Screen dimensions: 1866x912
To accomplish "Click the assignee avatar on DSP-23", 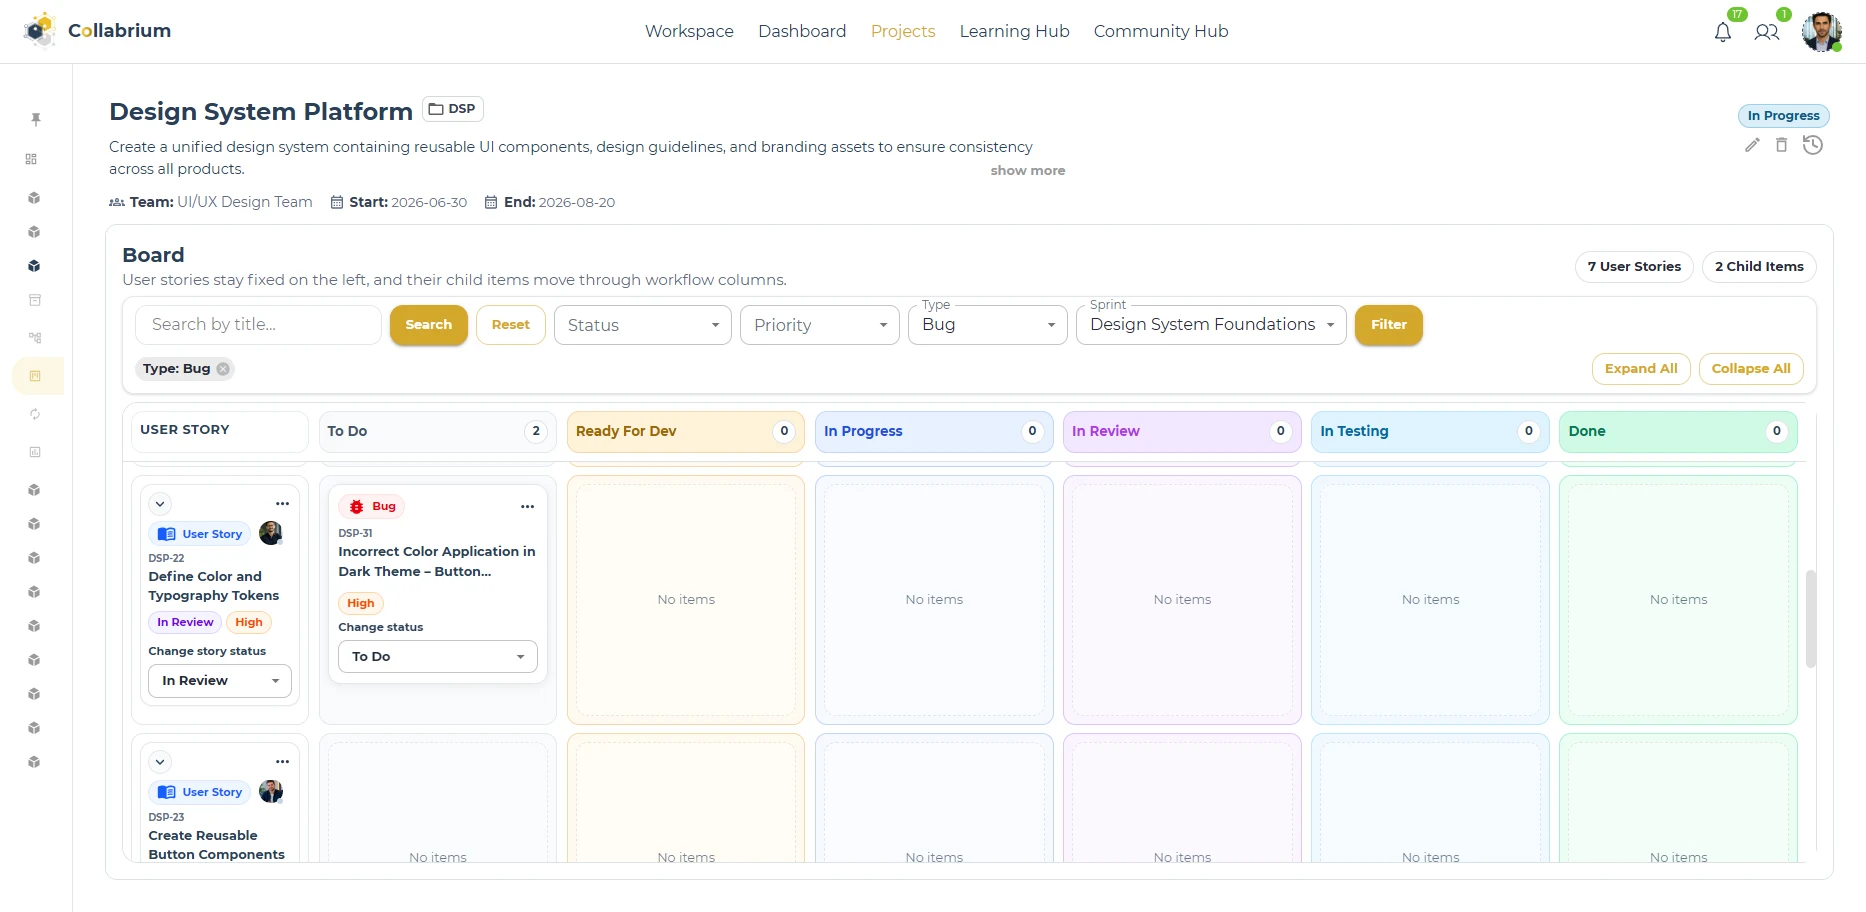I will point(271,792).
